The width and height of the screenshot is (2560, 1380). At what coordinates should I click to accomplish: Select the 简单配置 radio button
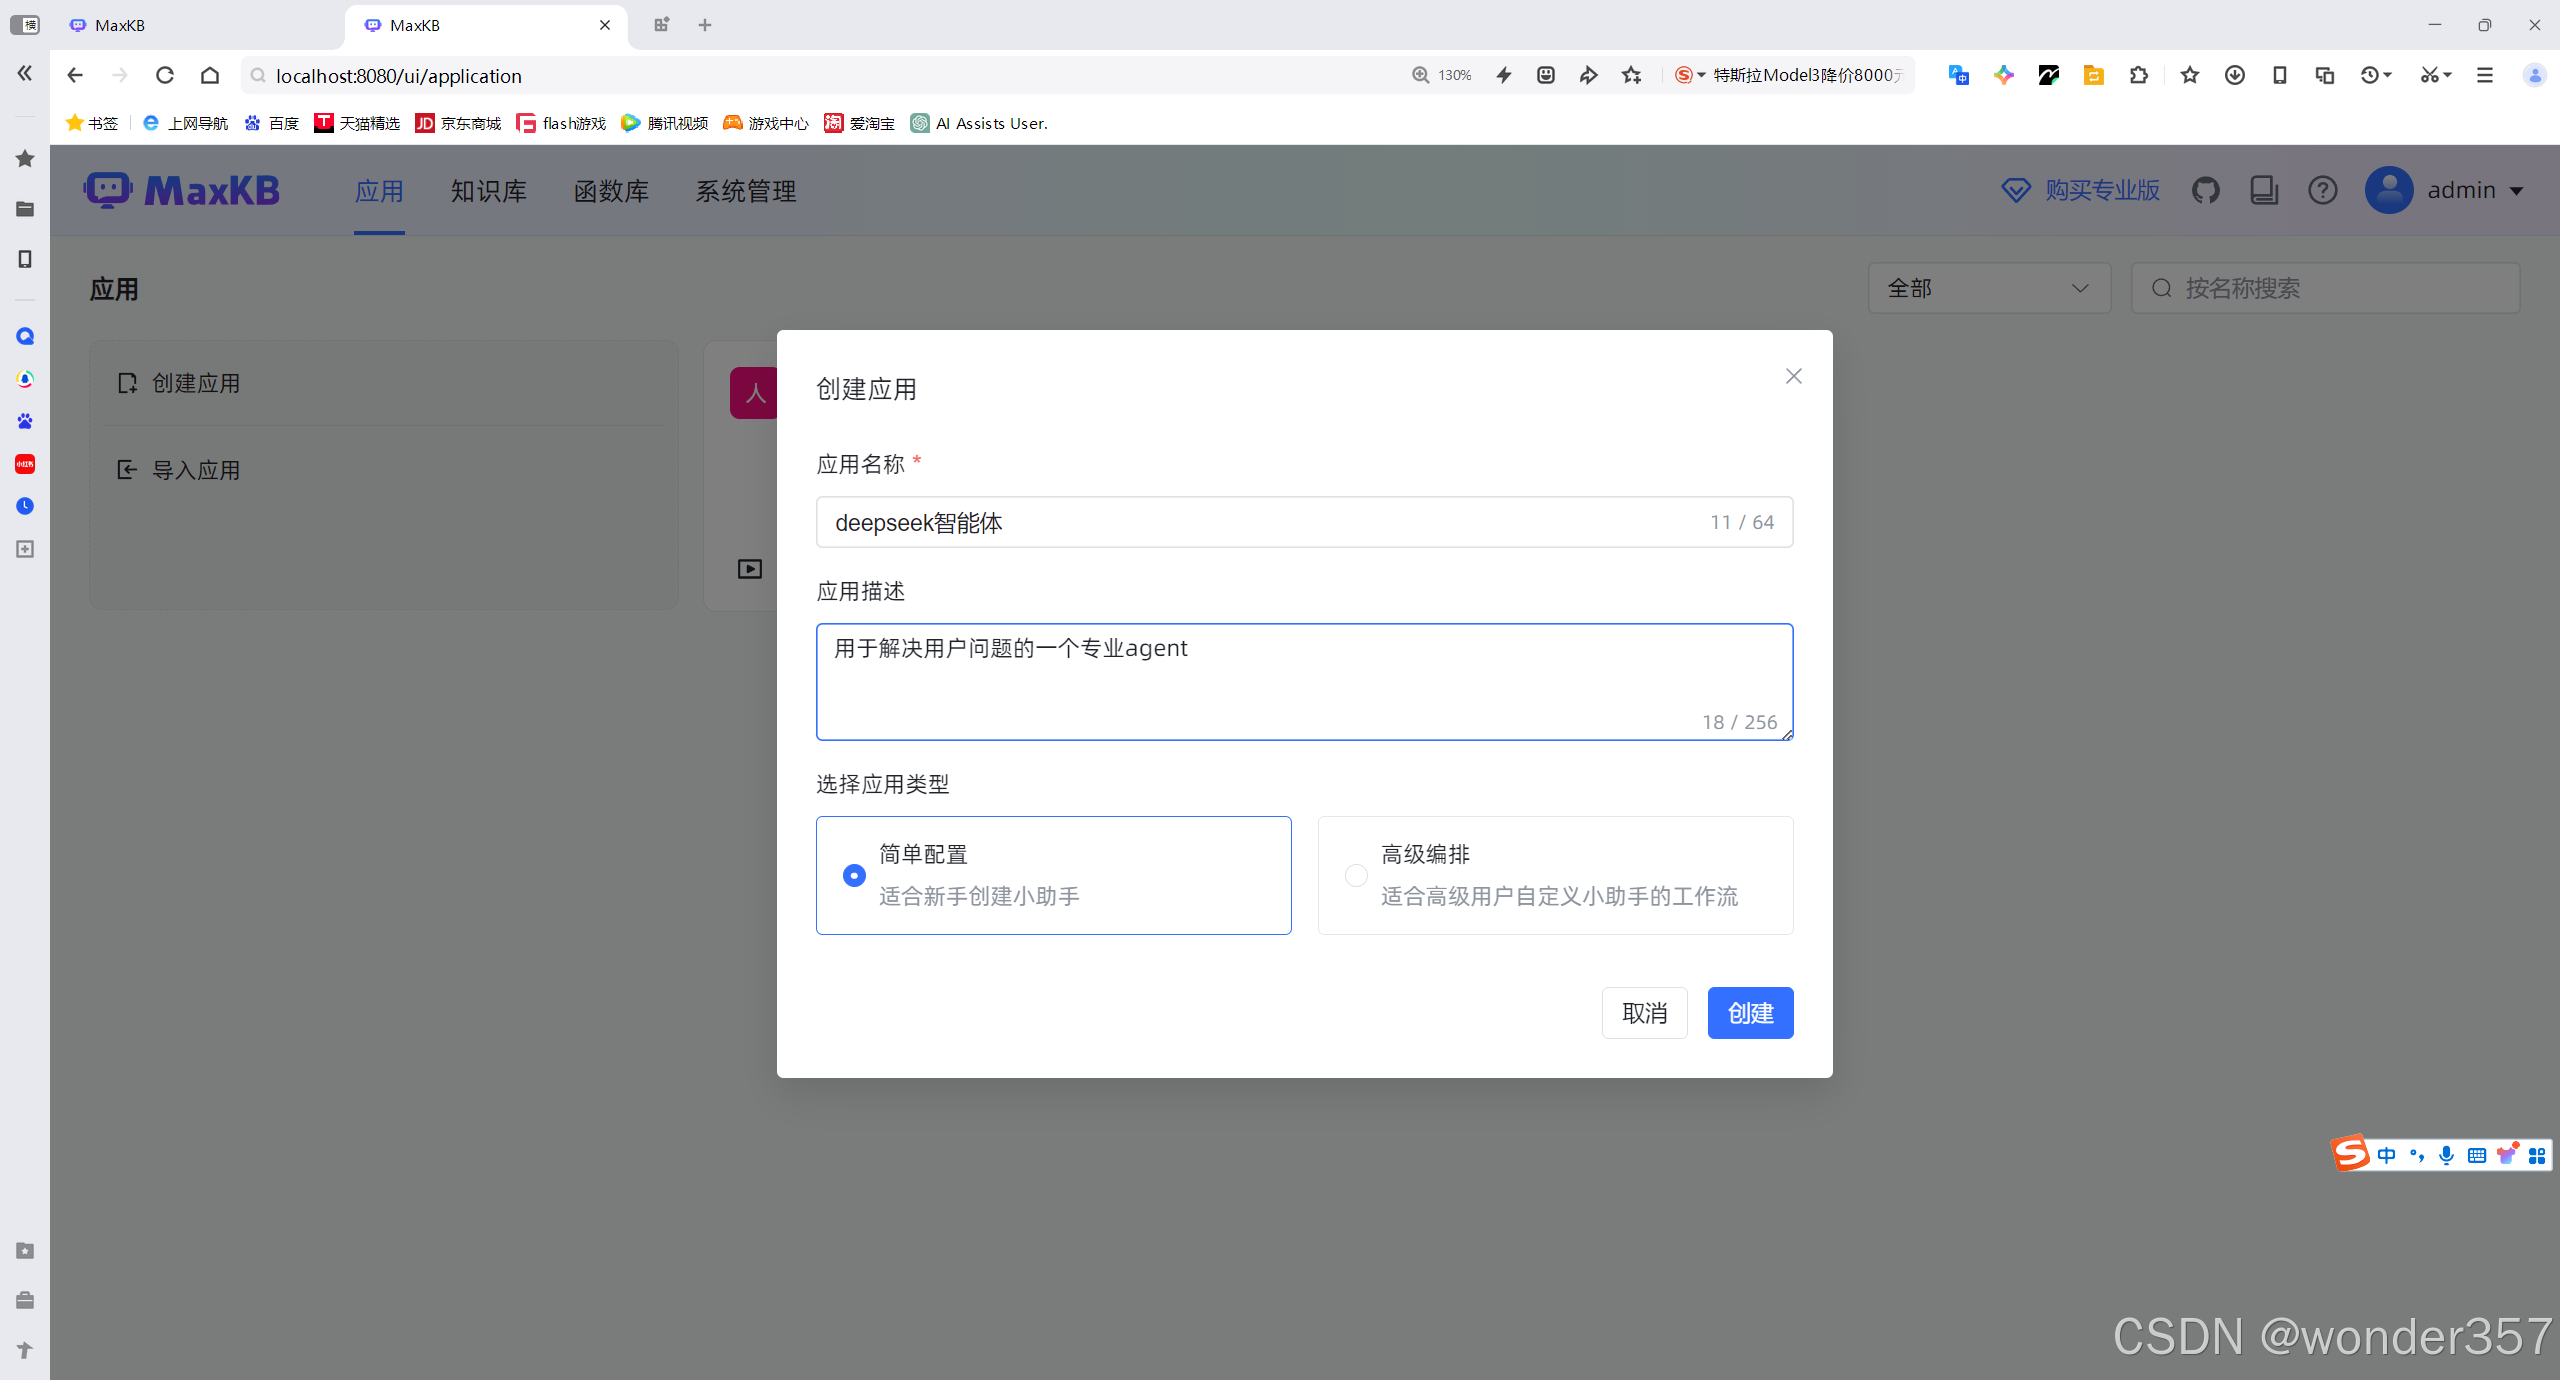coord(853,875)
